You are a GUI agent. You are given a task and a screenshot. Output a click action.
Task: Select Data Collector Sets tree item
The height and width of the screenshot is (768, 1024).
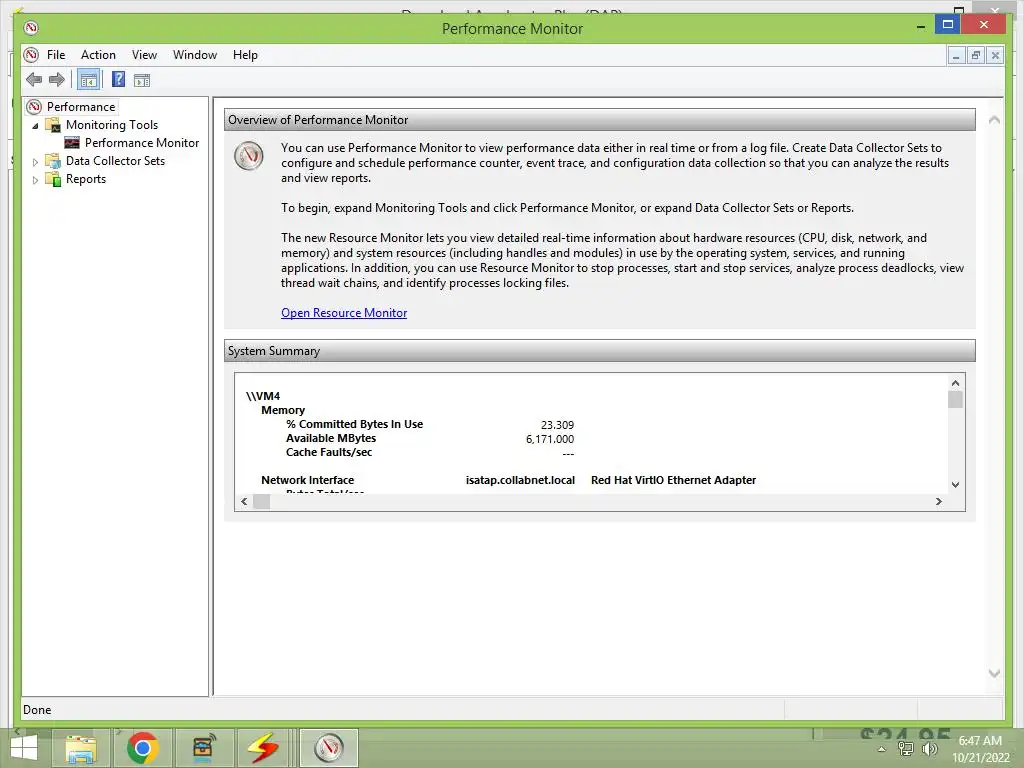point(115,161)
